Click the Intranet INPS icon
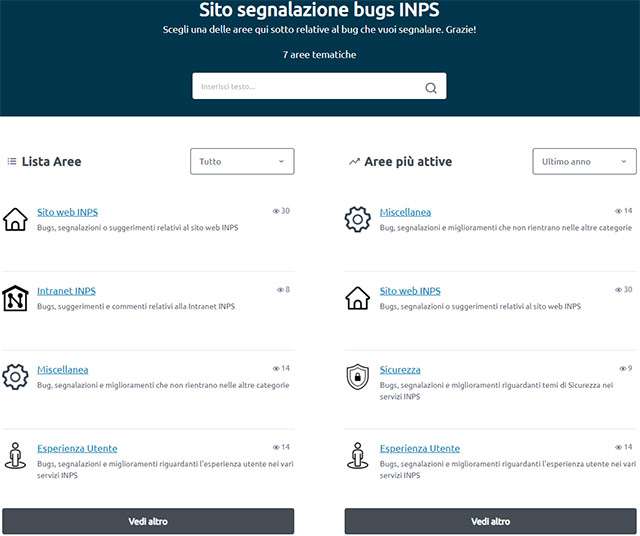 pyautogui.click(x=15, y=298)
